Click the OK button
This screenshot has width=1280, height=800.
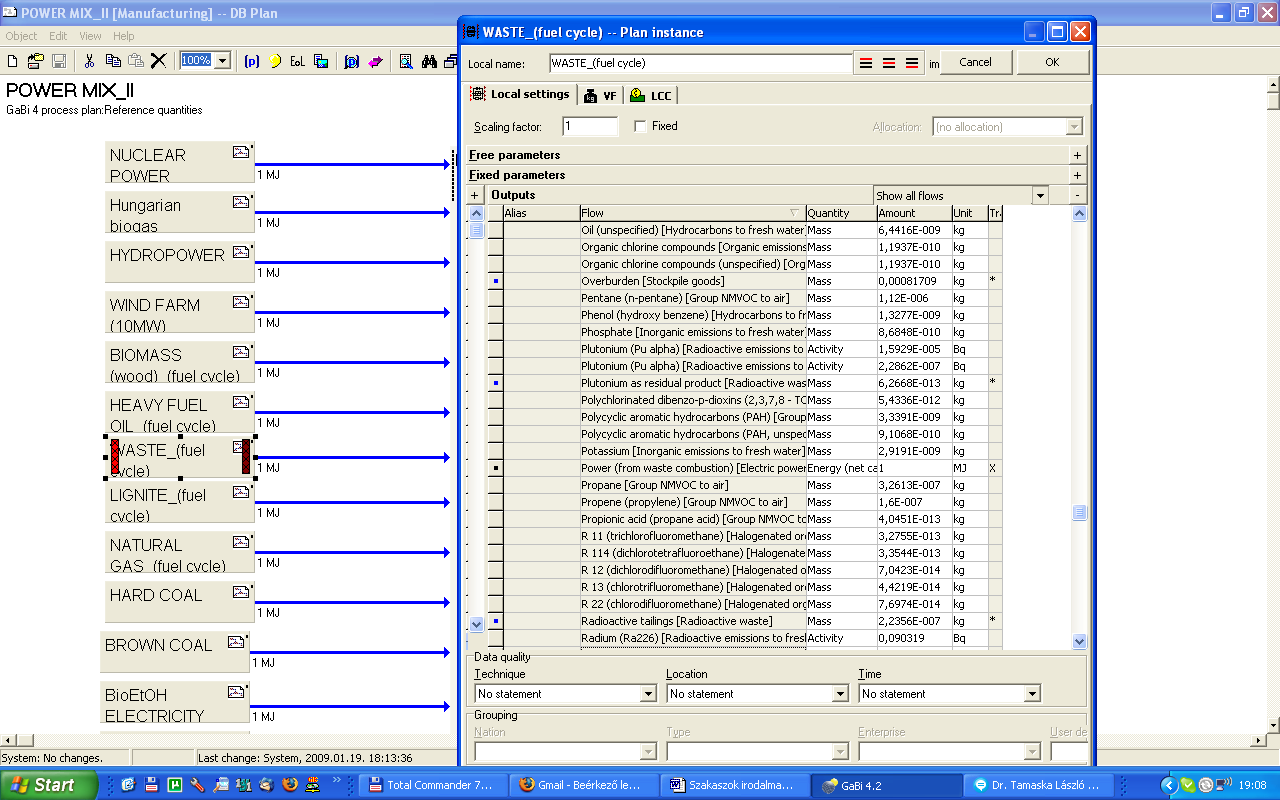pos(1052,62)
